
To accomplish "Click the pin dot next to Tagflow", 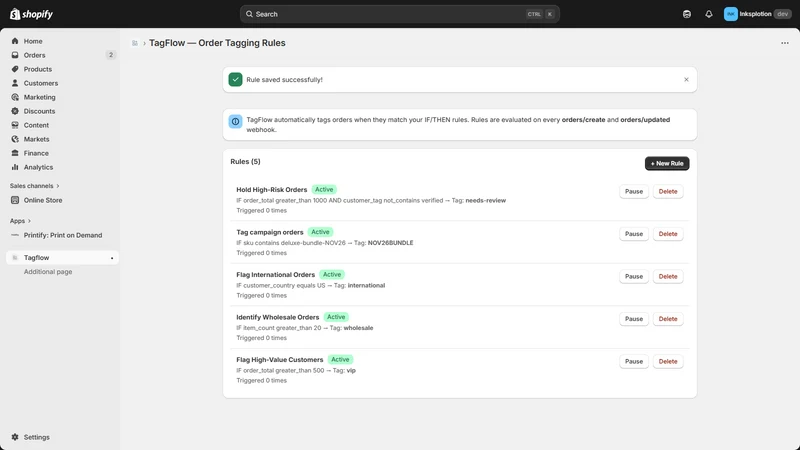I will (x=112, y=258).
